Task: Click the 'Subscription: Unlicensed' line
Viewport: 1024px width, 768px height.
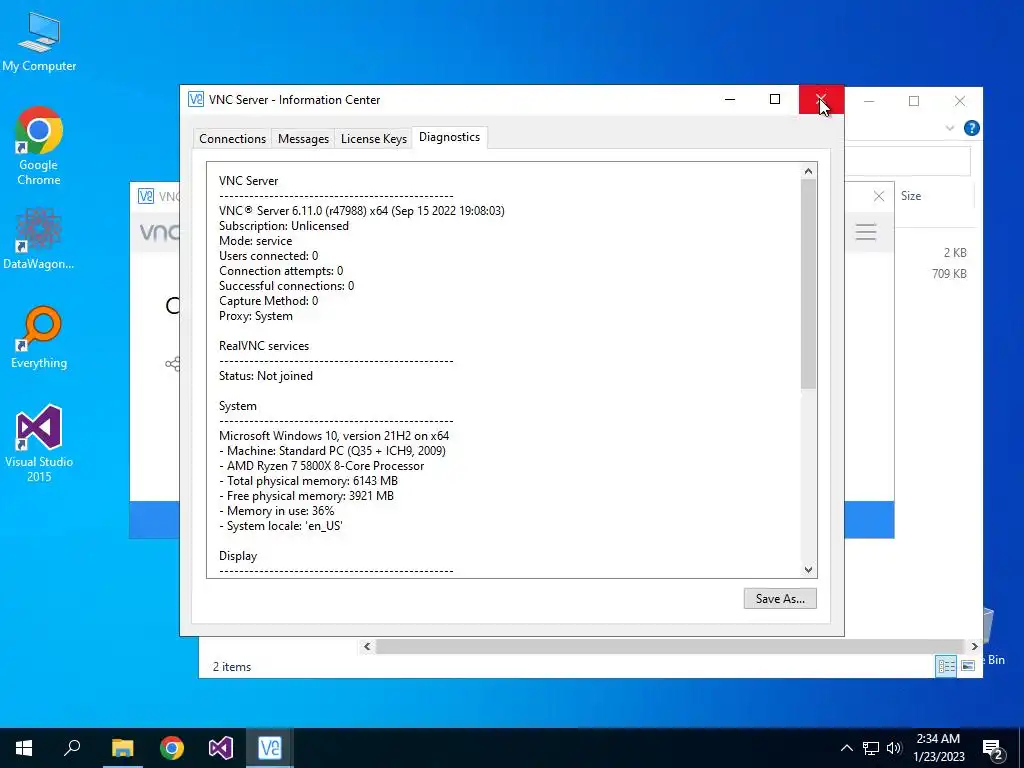Action: [x=283, y=226]
